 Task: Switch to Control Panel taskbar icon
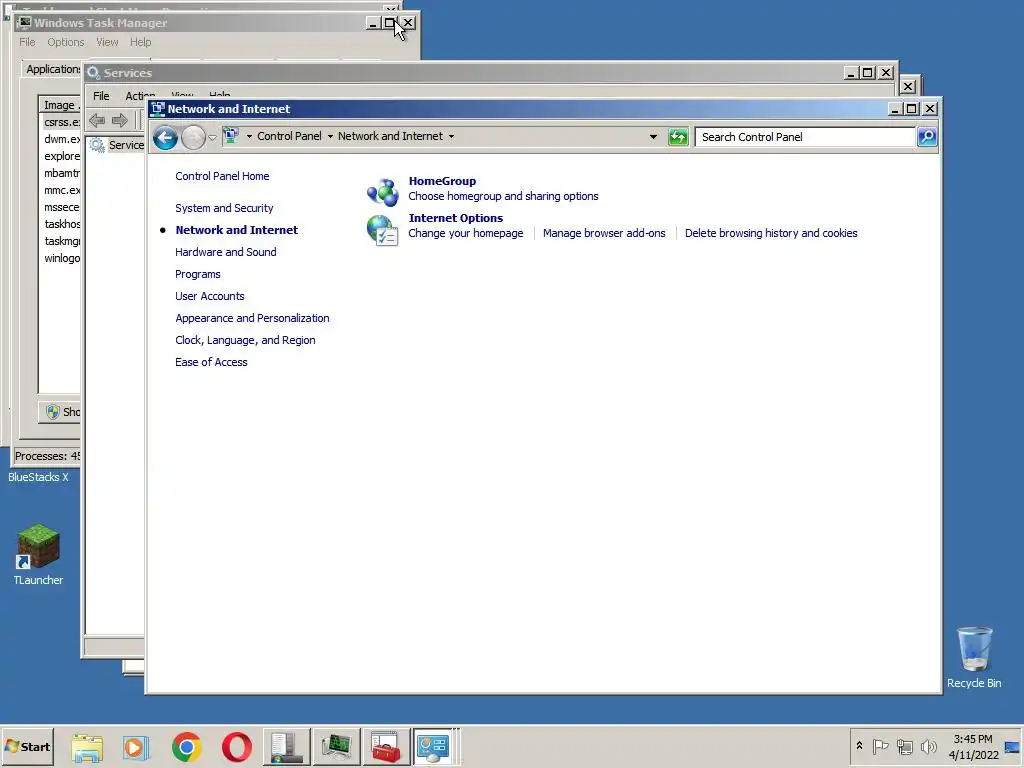[x=434, y=747]
